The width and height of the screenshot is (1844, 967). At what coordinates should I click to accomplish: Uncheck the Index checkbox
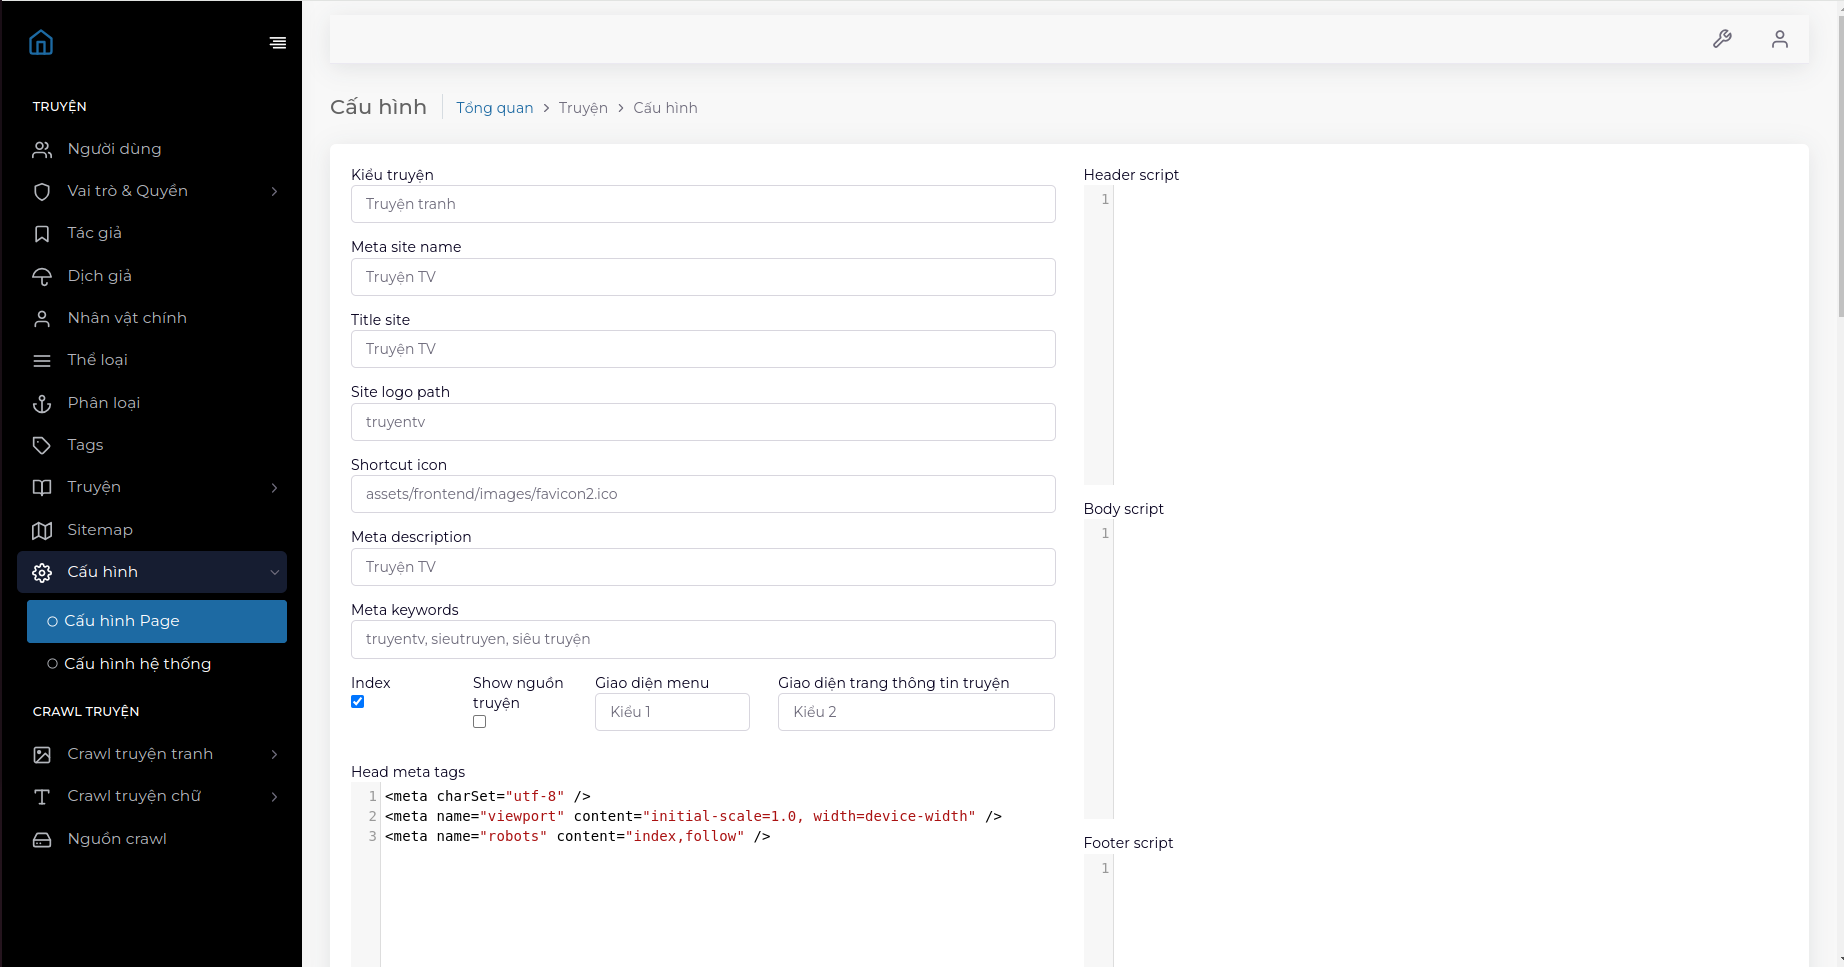click(358, 702)
